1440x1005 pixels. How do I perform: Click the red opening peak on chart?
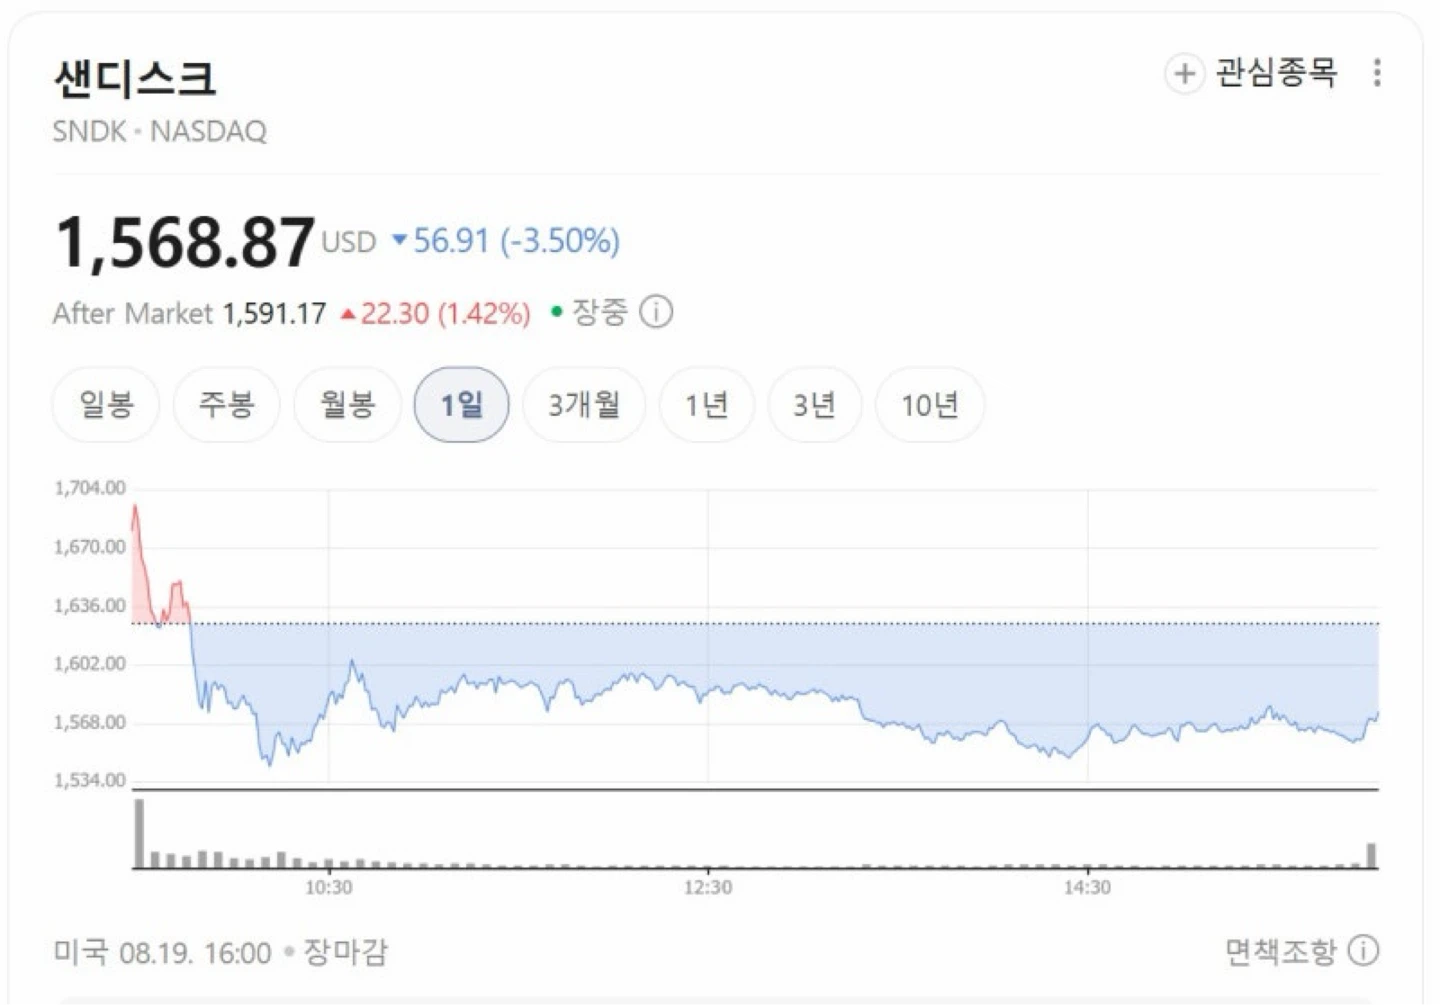(135, 508)
